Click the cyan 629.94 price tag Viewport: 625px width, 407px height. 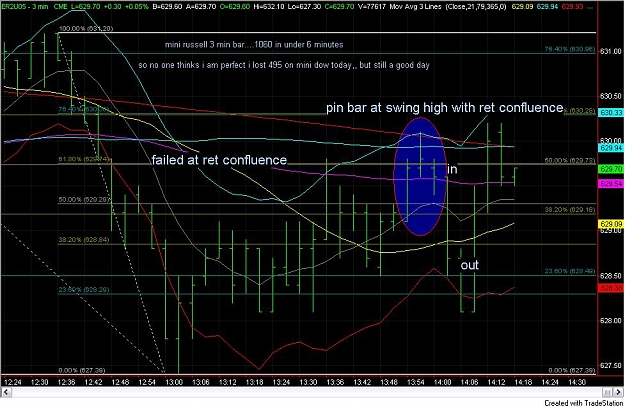(611, 148)
